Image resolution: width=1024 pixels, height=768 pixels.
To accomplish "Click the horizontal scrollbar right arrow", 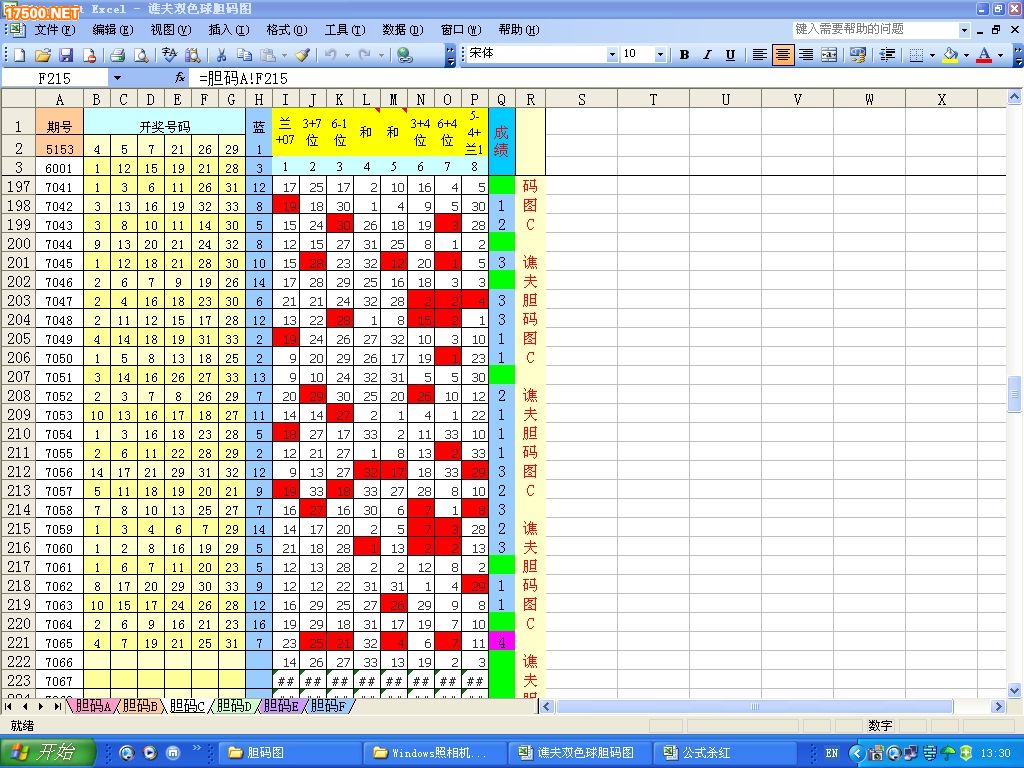I will point(997,706).
